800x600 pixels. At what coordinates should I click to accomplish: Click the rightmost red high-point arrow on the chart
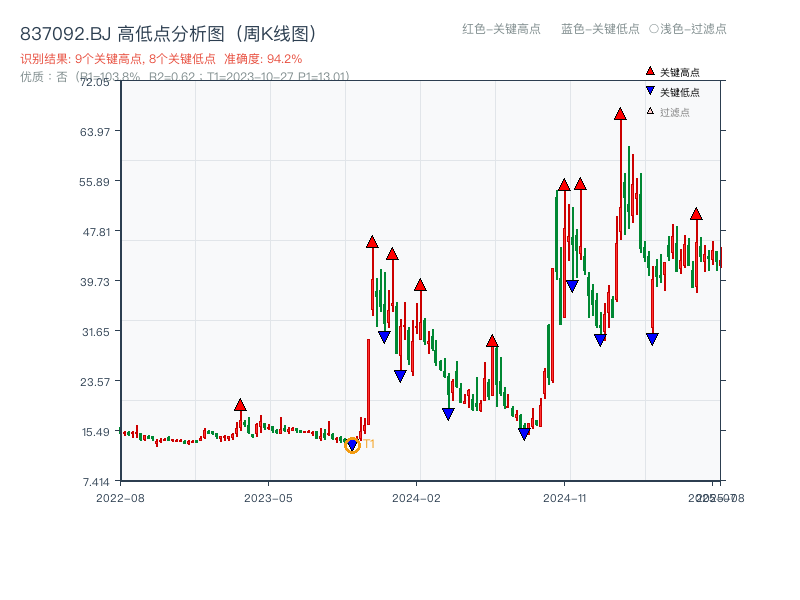696,213
